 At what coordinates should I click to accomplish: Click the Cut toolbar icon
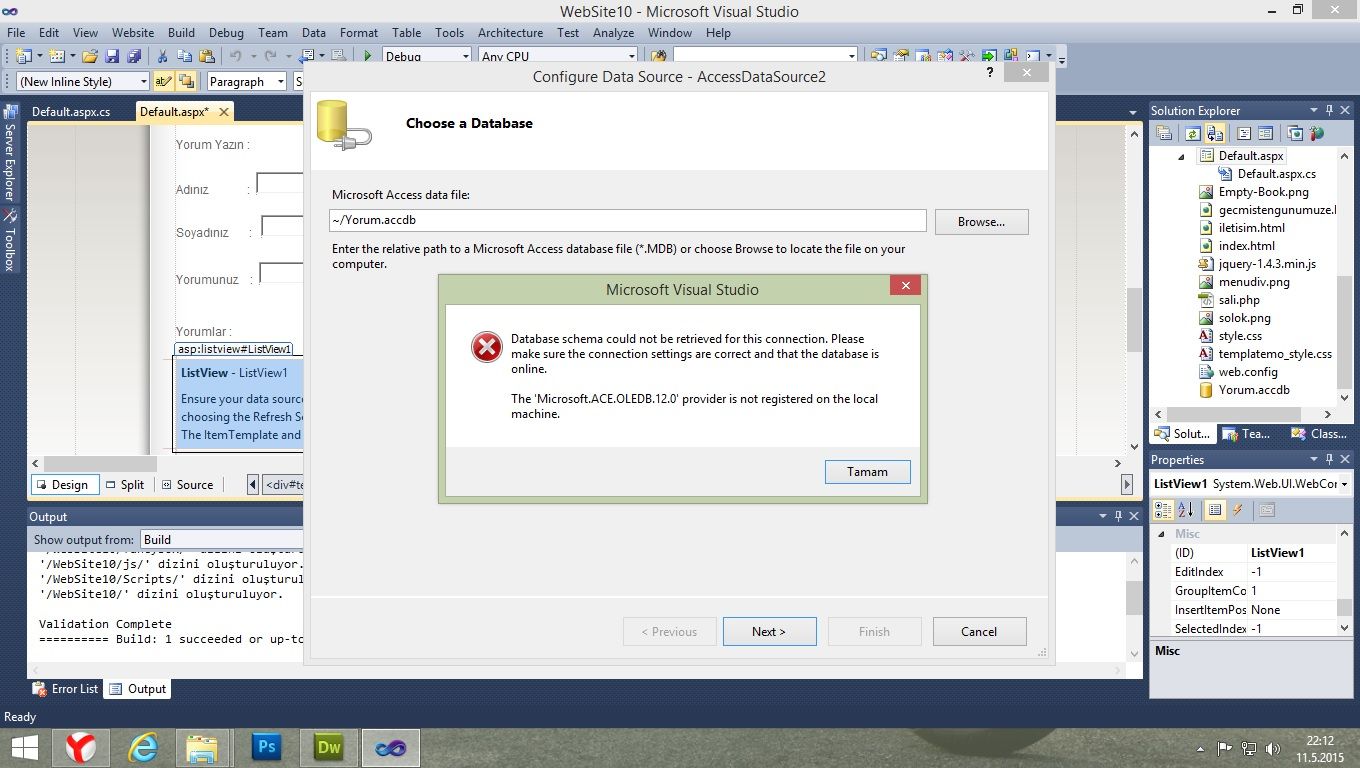pos(162,56)
